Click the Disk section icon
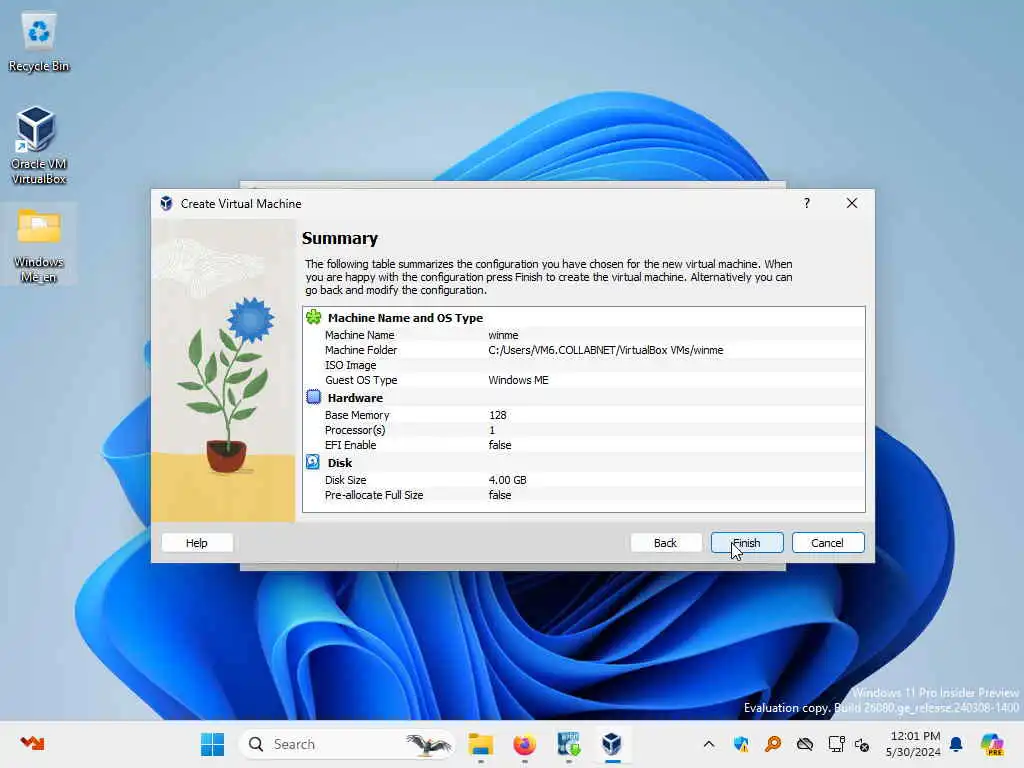The image size is (1024, 768). 313,462
